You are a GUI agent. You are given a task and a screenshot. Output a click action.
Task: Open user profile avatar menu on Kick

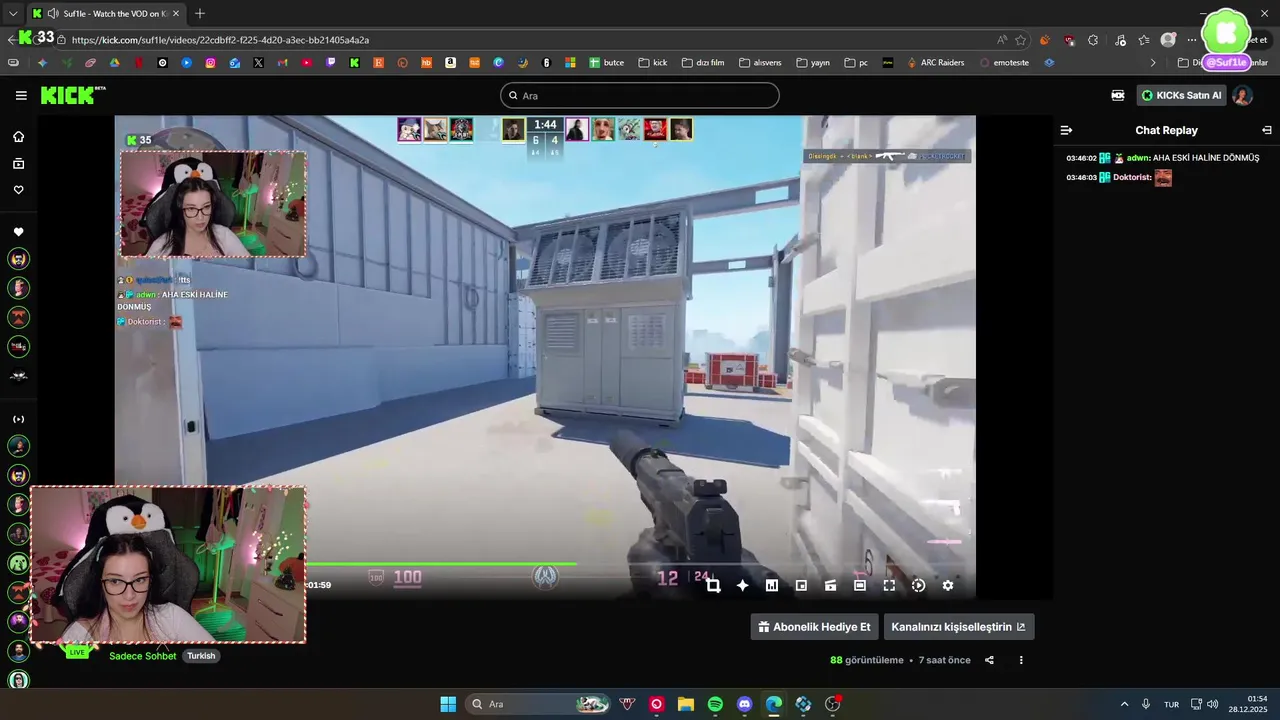tap(1242, 96)
